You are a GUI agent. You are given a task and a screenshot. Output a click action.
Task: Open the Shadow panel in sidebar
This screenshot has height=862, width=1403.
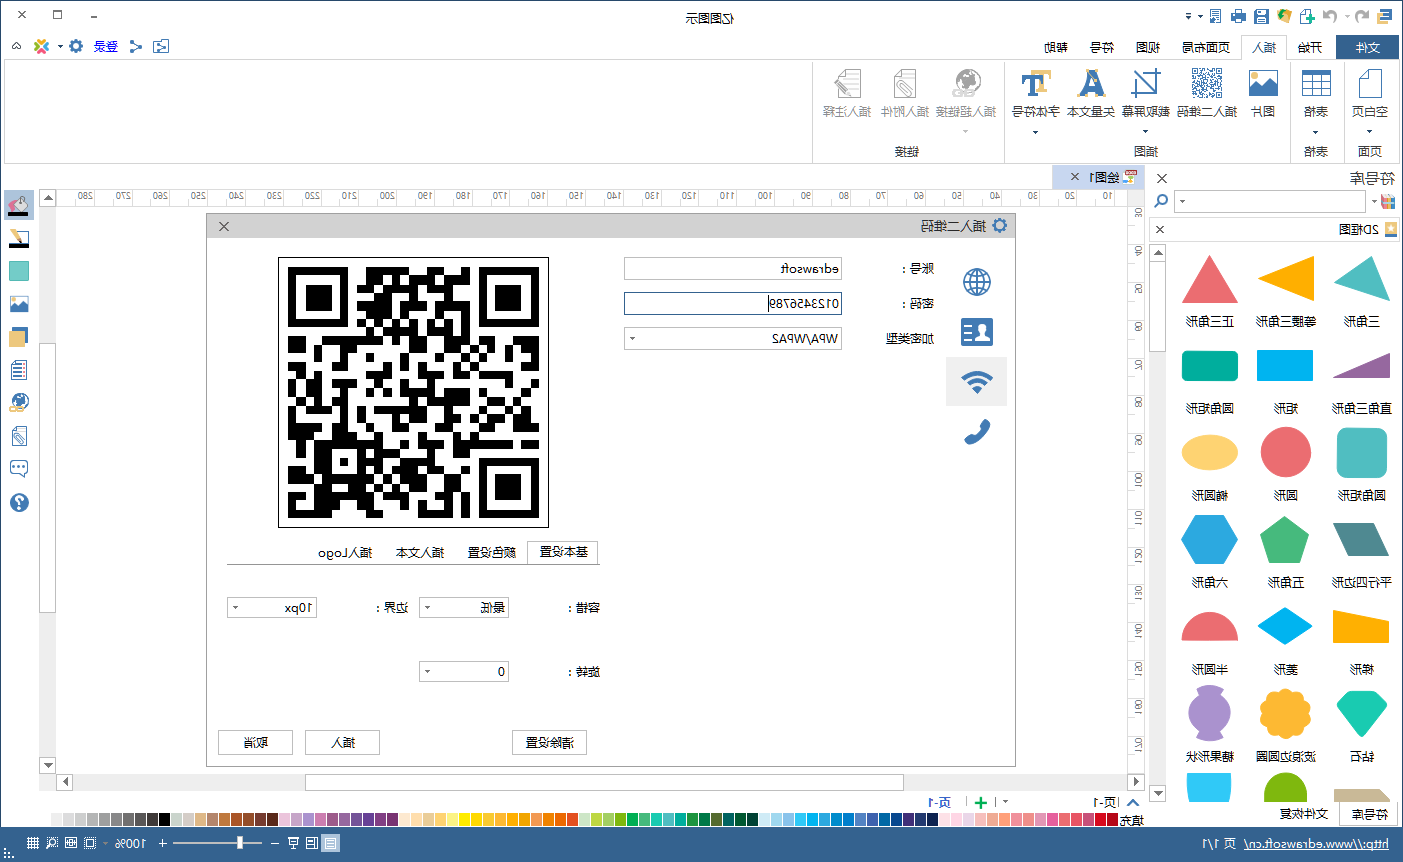coord(18,271)
